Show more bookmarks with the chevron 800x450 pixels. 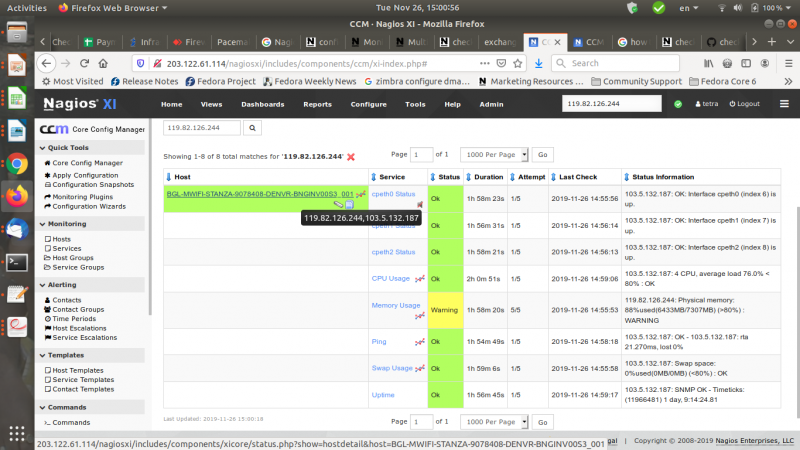point(788,81)
